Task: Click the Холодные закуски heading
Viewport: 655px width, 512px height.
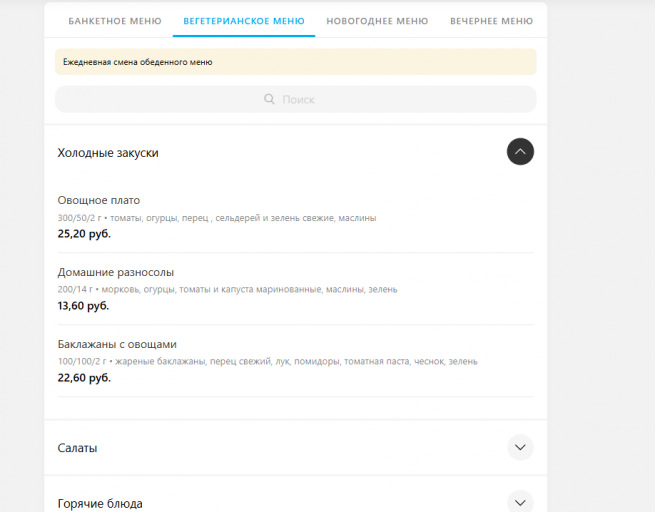Action: coord(108,153)
